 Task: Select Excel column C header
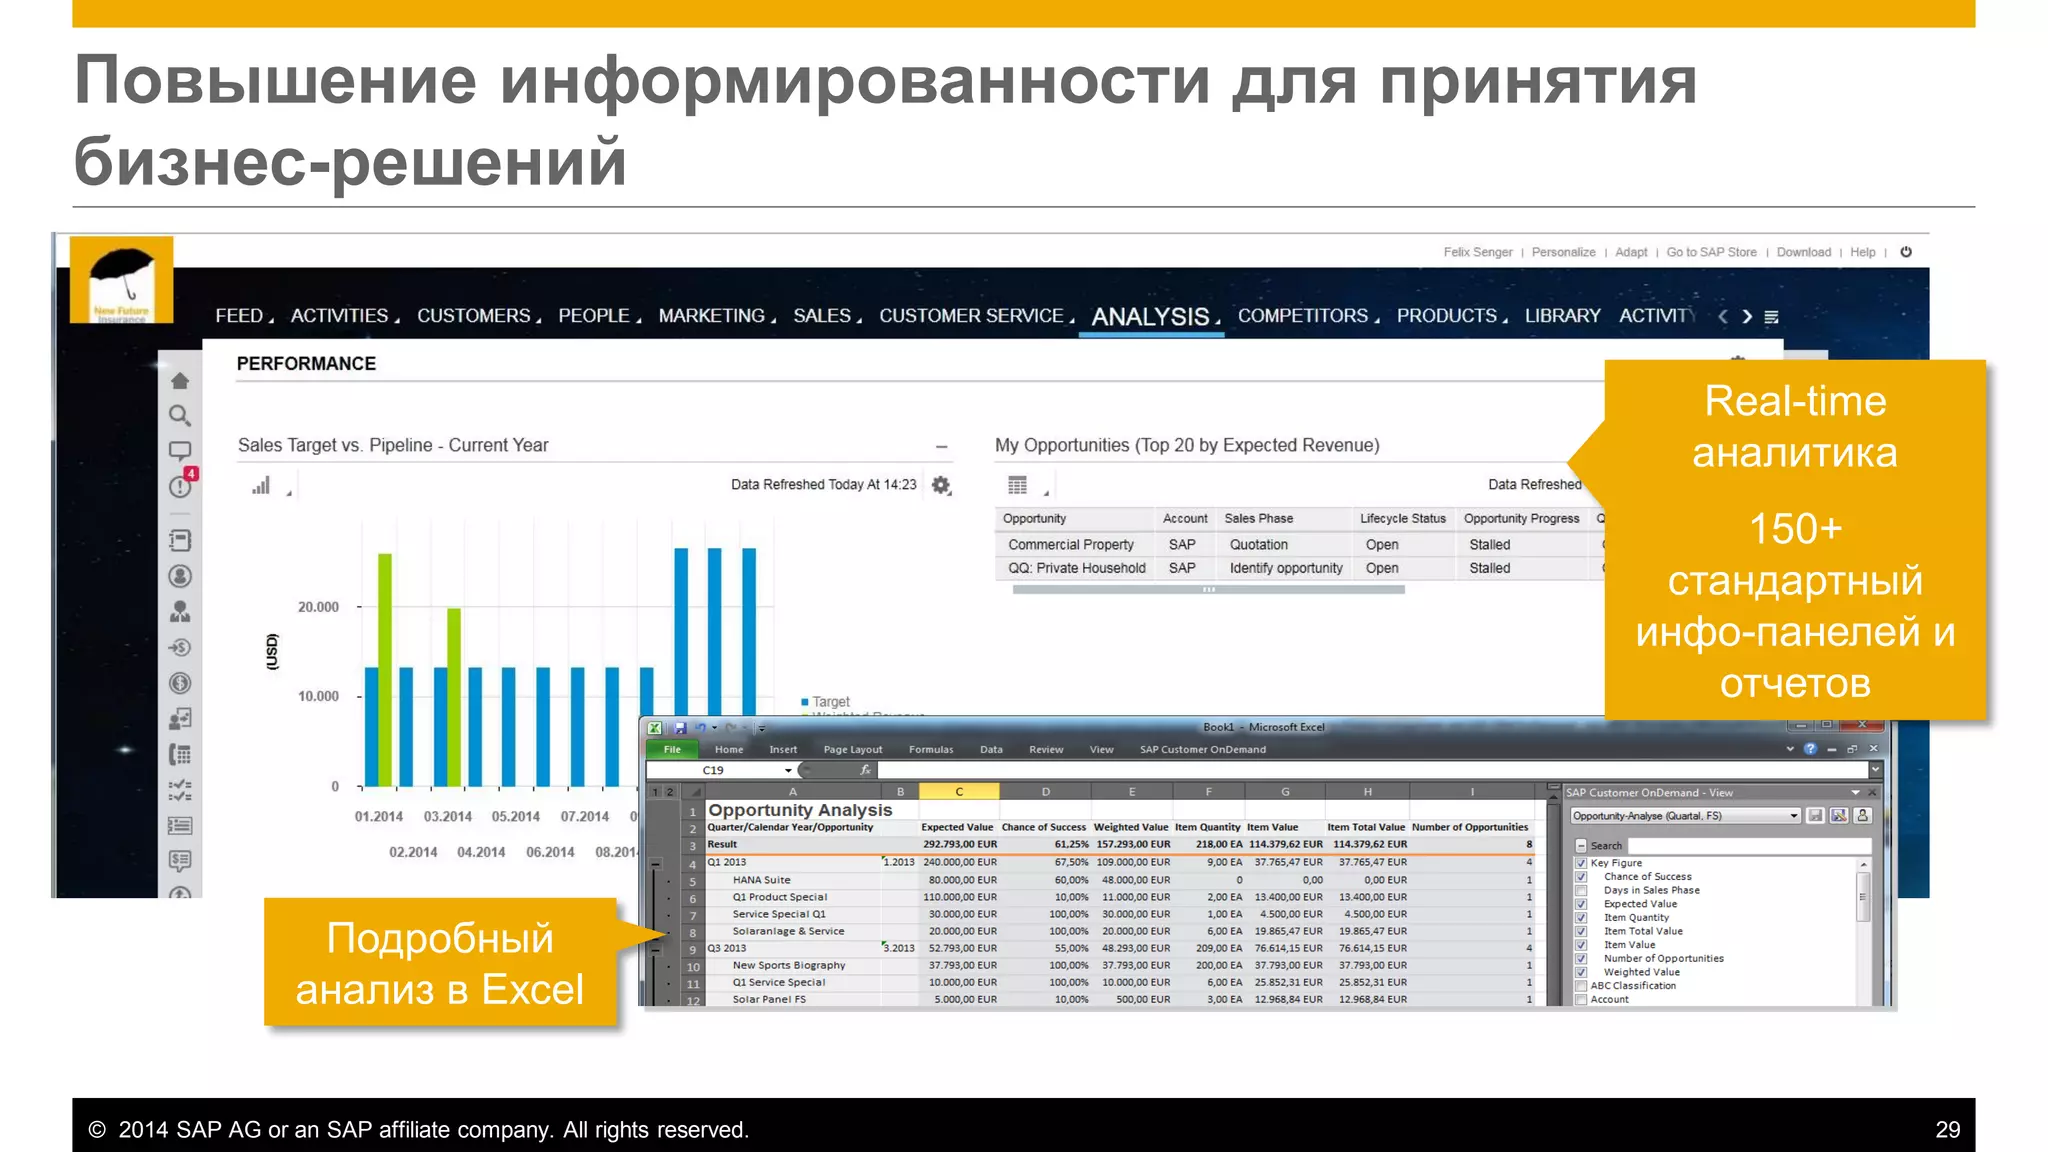(x=959, y=791)
